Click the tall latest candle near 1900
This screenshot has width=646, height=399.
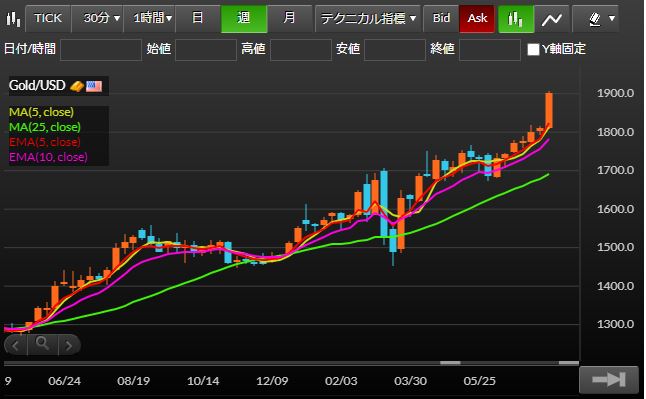[549, 110]
